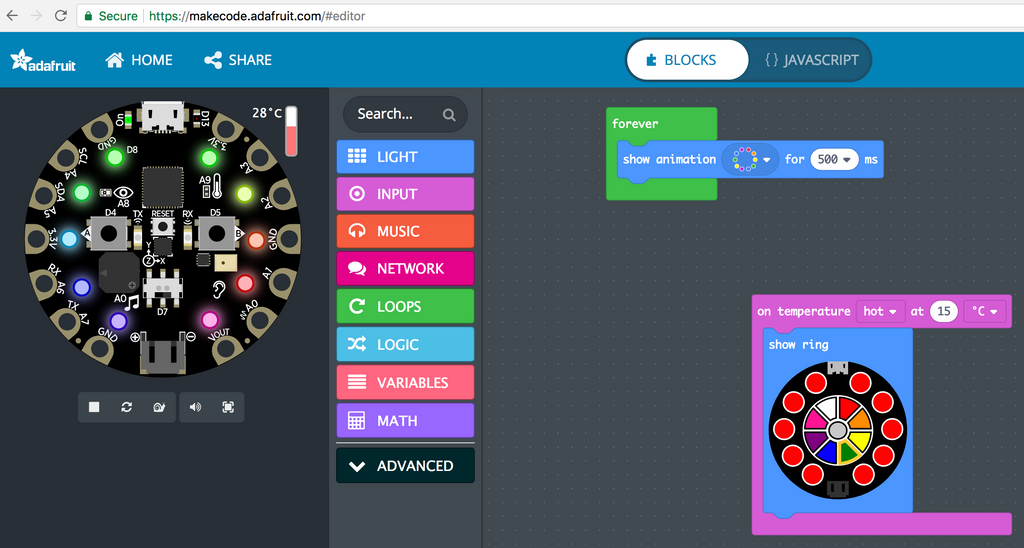Toggle slow-motion snail mode

click(158, 407)
